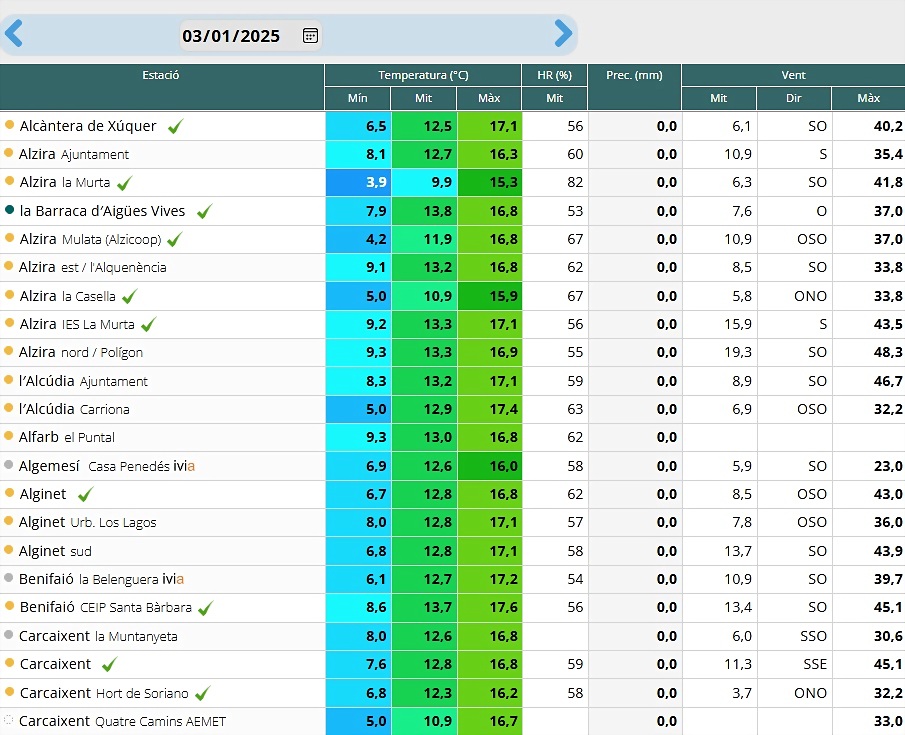Click the grey dot for Benifaió la Belenguera

point(8,577)
